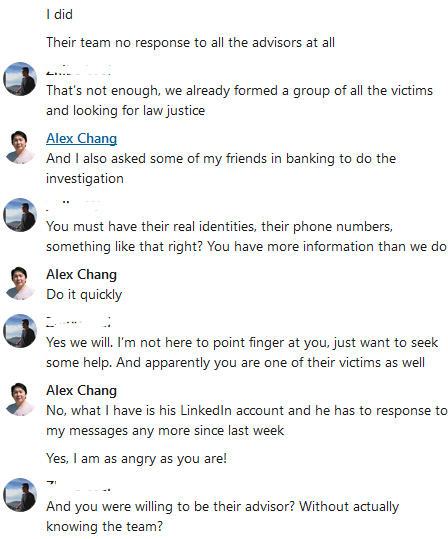Select avatar beside "And you were willing" message
Image resolution: width=448 pixels, height=539 pixels.
[x=20, y=495]
